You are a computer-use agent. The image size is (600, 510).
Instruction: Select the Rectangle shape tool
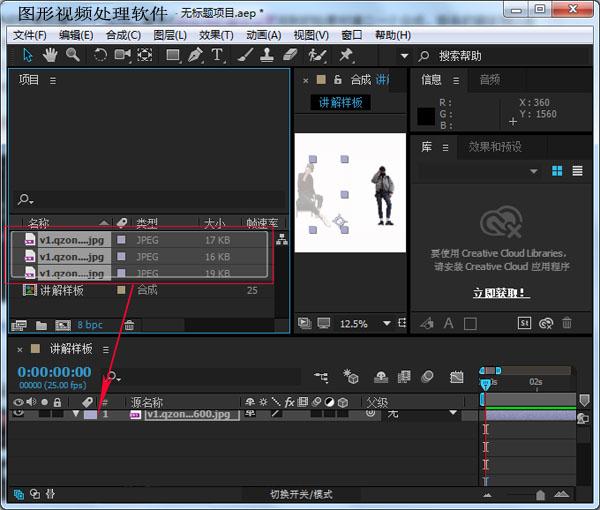[x=173, y=55]
